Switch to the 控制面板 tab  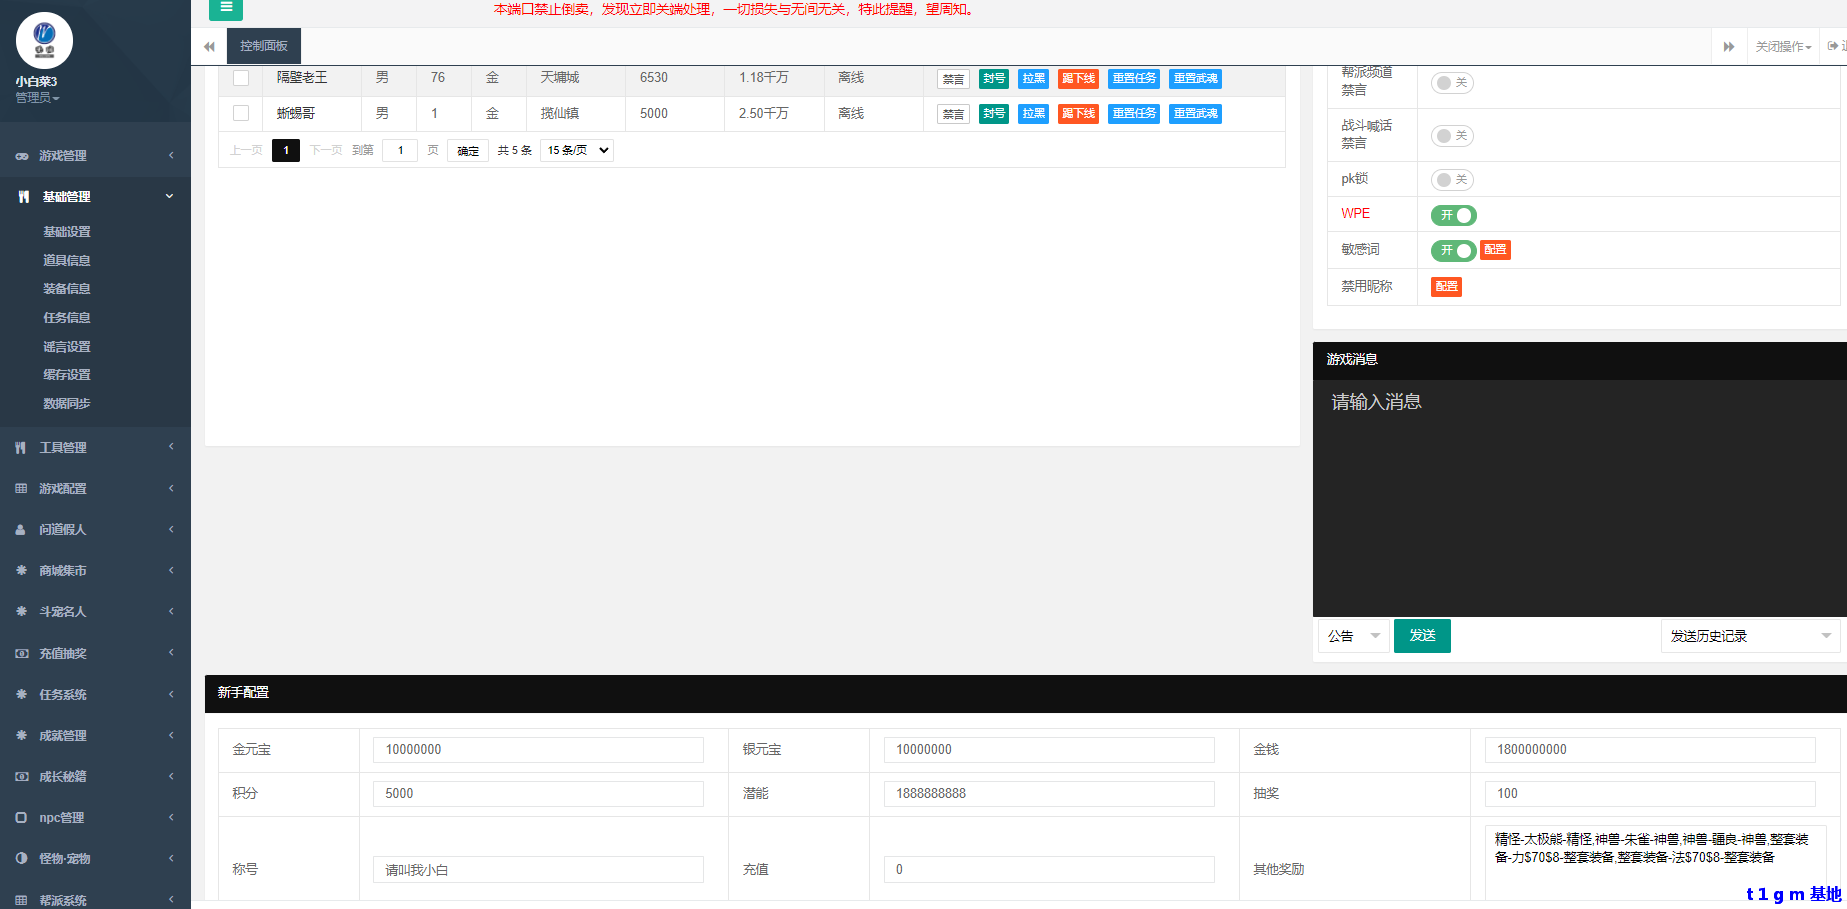pos(264,46)
